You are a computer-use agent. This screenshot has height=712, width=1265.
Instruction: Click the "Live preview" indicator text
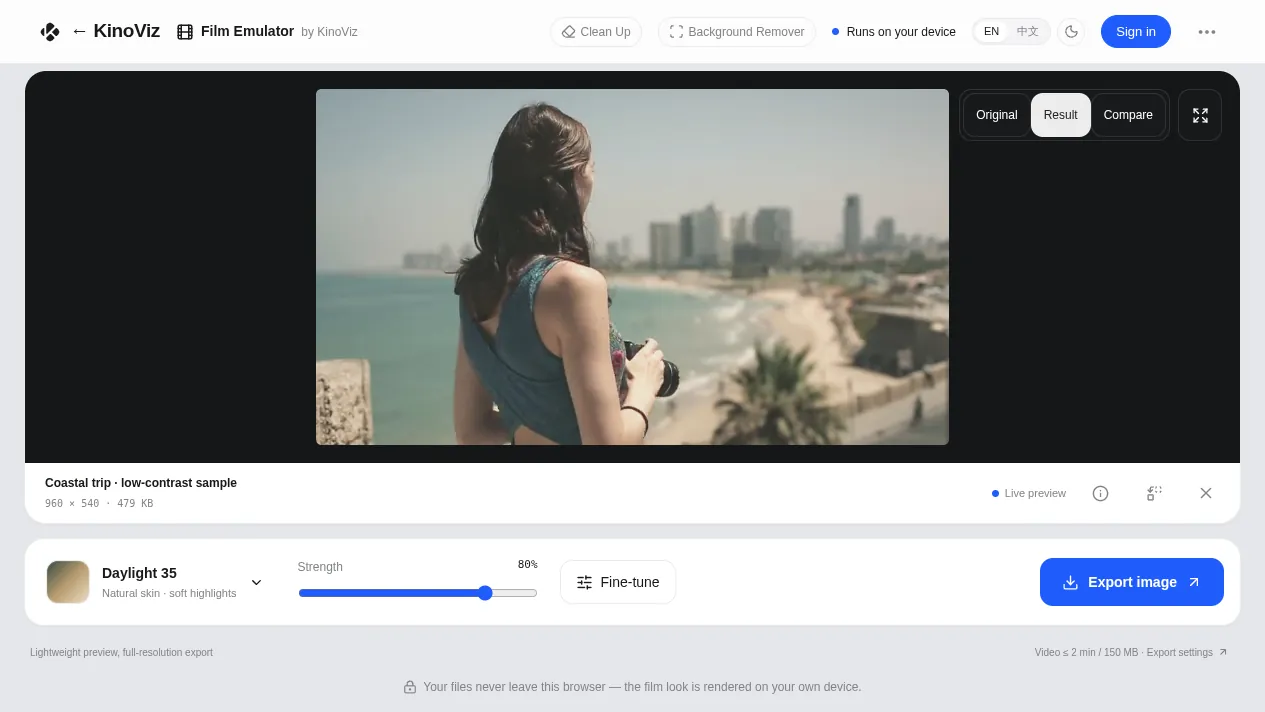[1035, 493]
